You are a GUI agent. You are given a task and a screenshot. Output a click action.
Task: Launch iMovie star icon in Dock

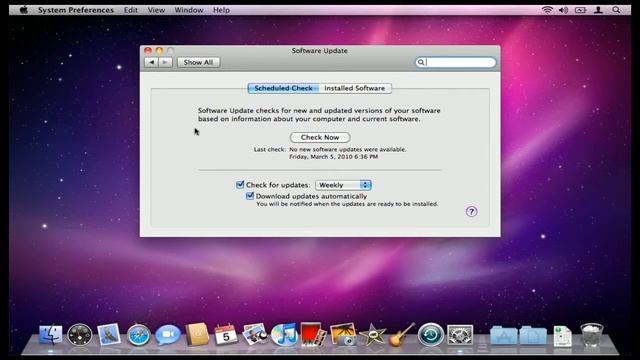click(x=372, y=335)
